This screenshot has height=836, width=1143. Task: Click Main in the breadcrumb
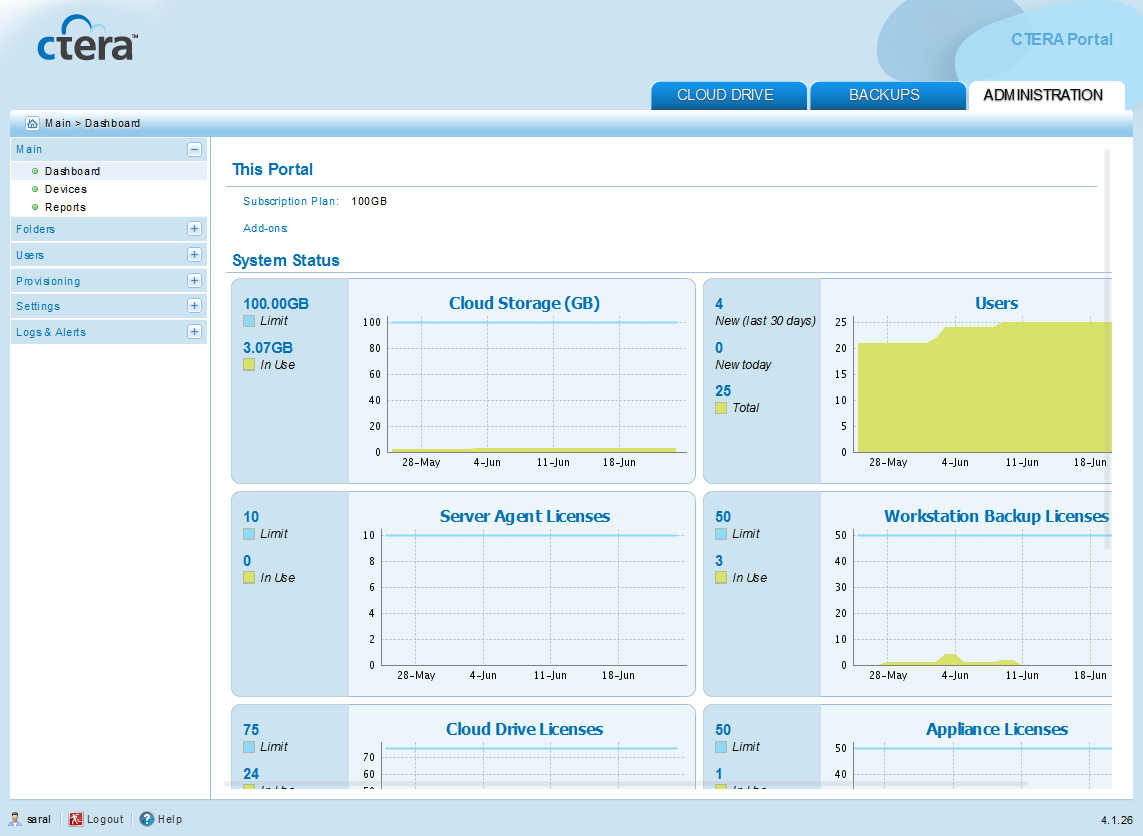(58, 123)
